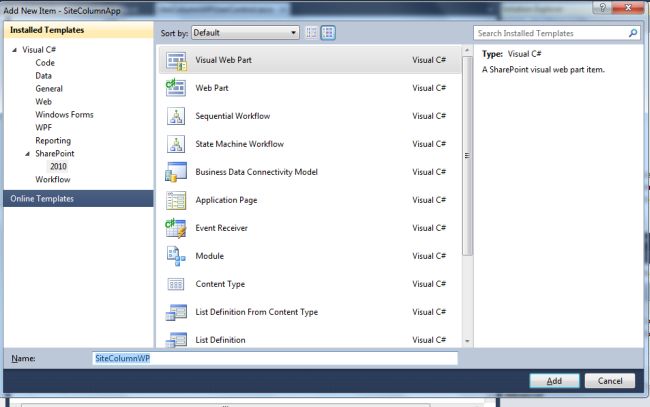This screenshot has width=650, height=407.
Task: Pick the Sequential Workflow icon
Action: [176, 116]
